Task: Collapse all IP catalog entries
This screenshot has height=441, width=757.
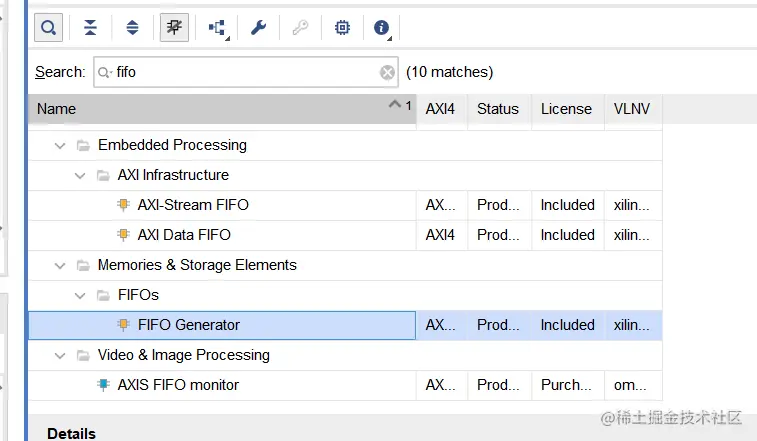Action: tap(90, 28)
